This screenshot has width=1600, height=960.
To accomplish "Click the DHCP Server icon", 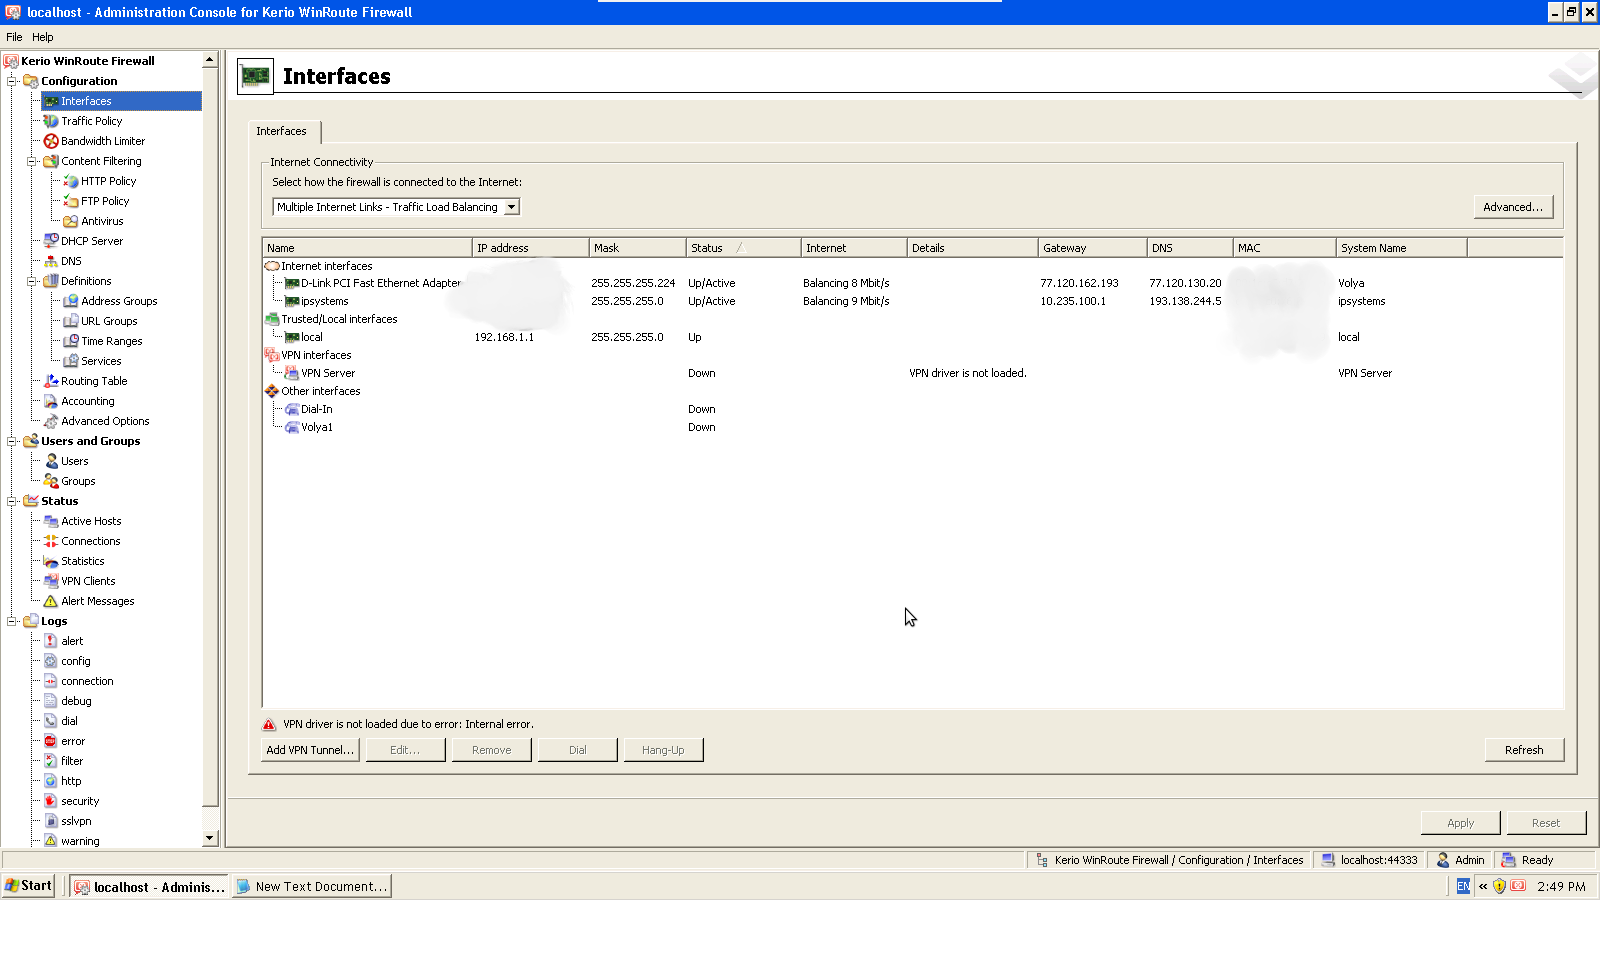I will (51, 241).
